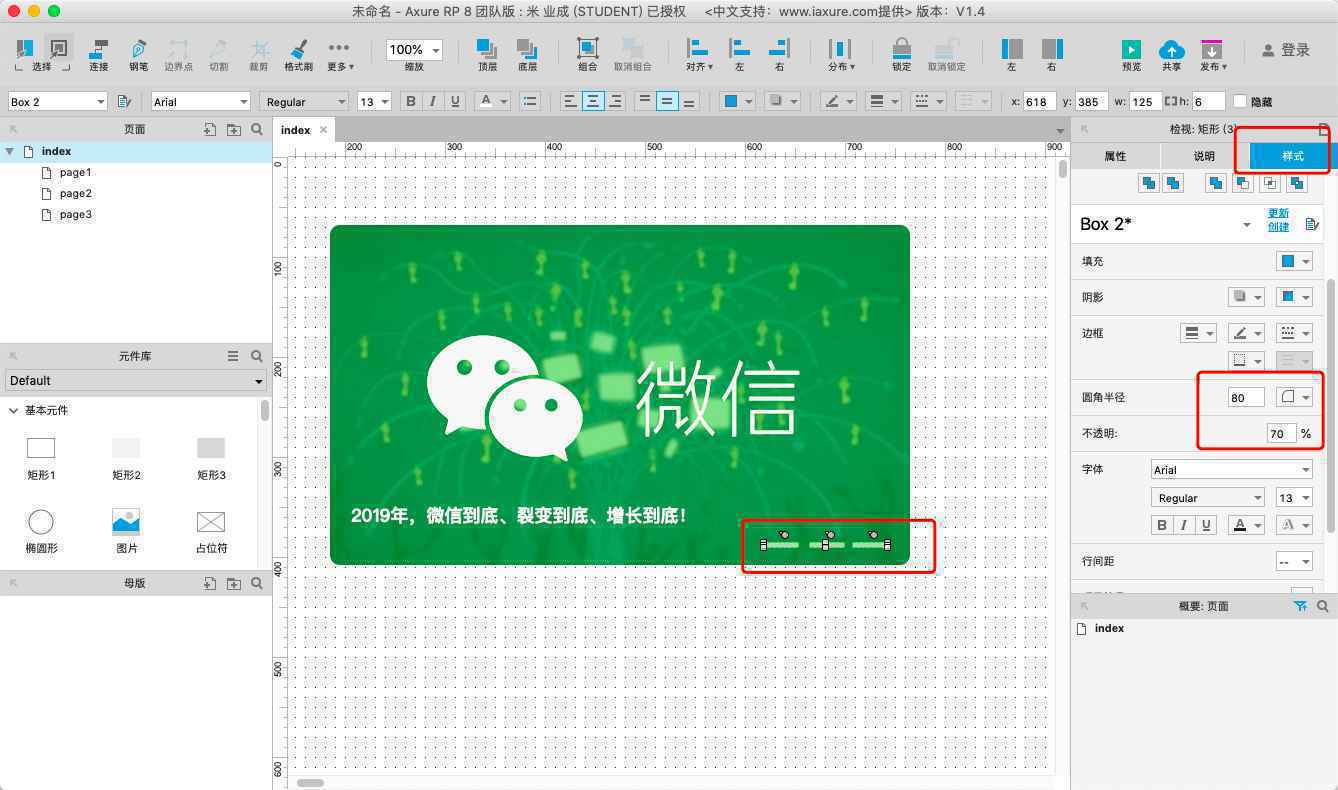1338x790 pixels.
Task: Switch to the 说明 notes tab
Action: pos(1204,156)
